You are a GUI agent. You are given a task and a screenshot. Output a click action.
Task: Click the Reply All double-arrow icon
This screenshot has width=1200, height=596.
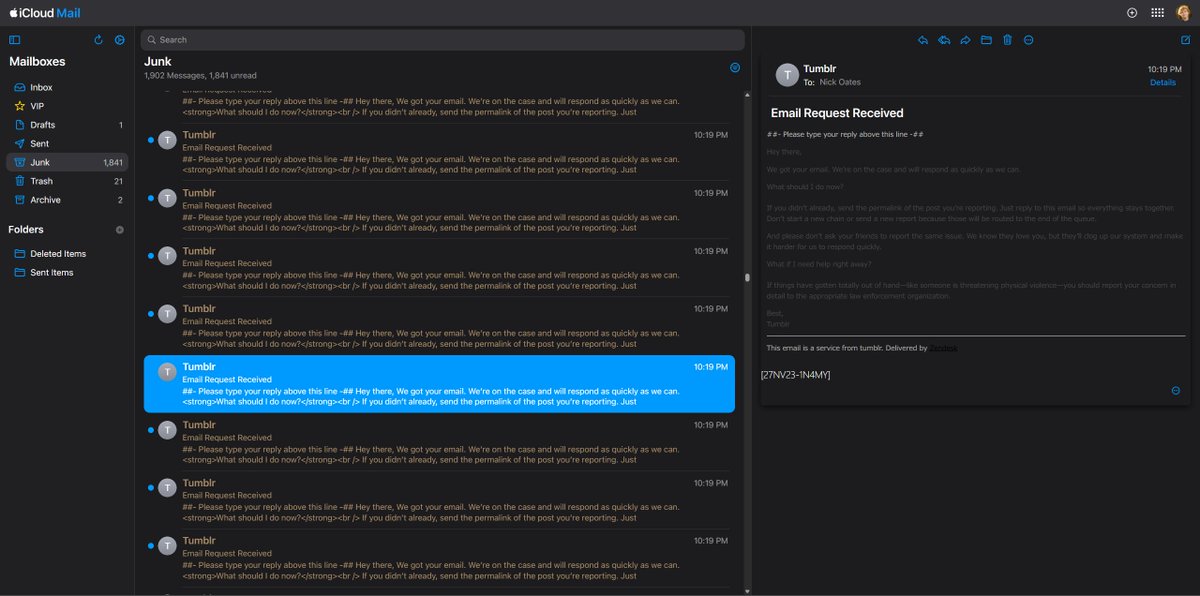[944, 40]
